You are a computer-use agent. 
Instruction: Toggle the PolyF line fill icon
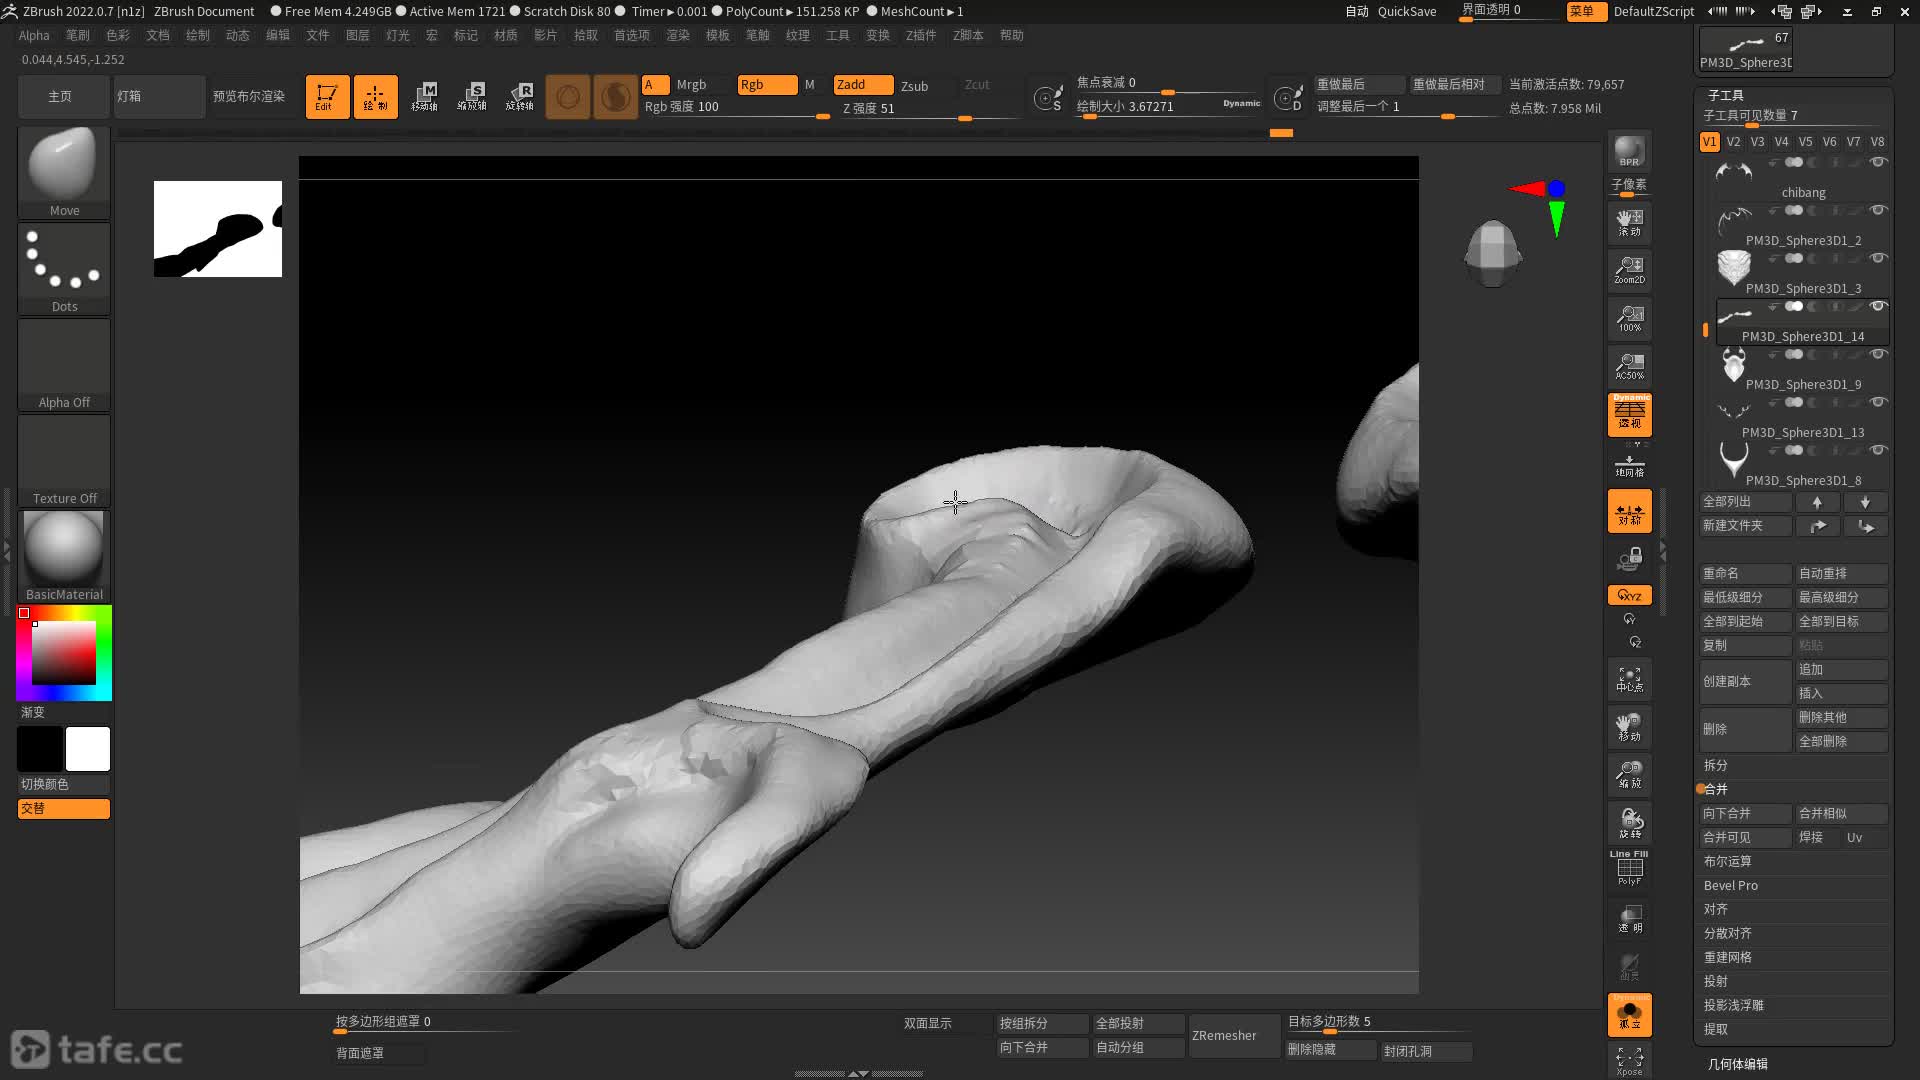pos(1629,868)
